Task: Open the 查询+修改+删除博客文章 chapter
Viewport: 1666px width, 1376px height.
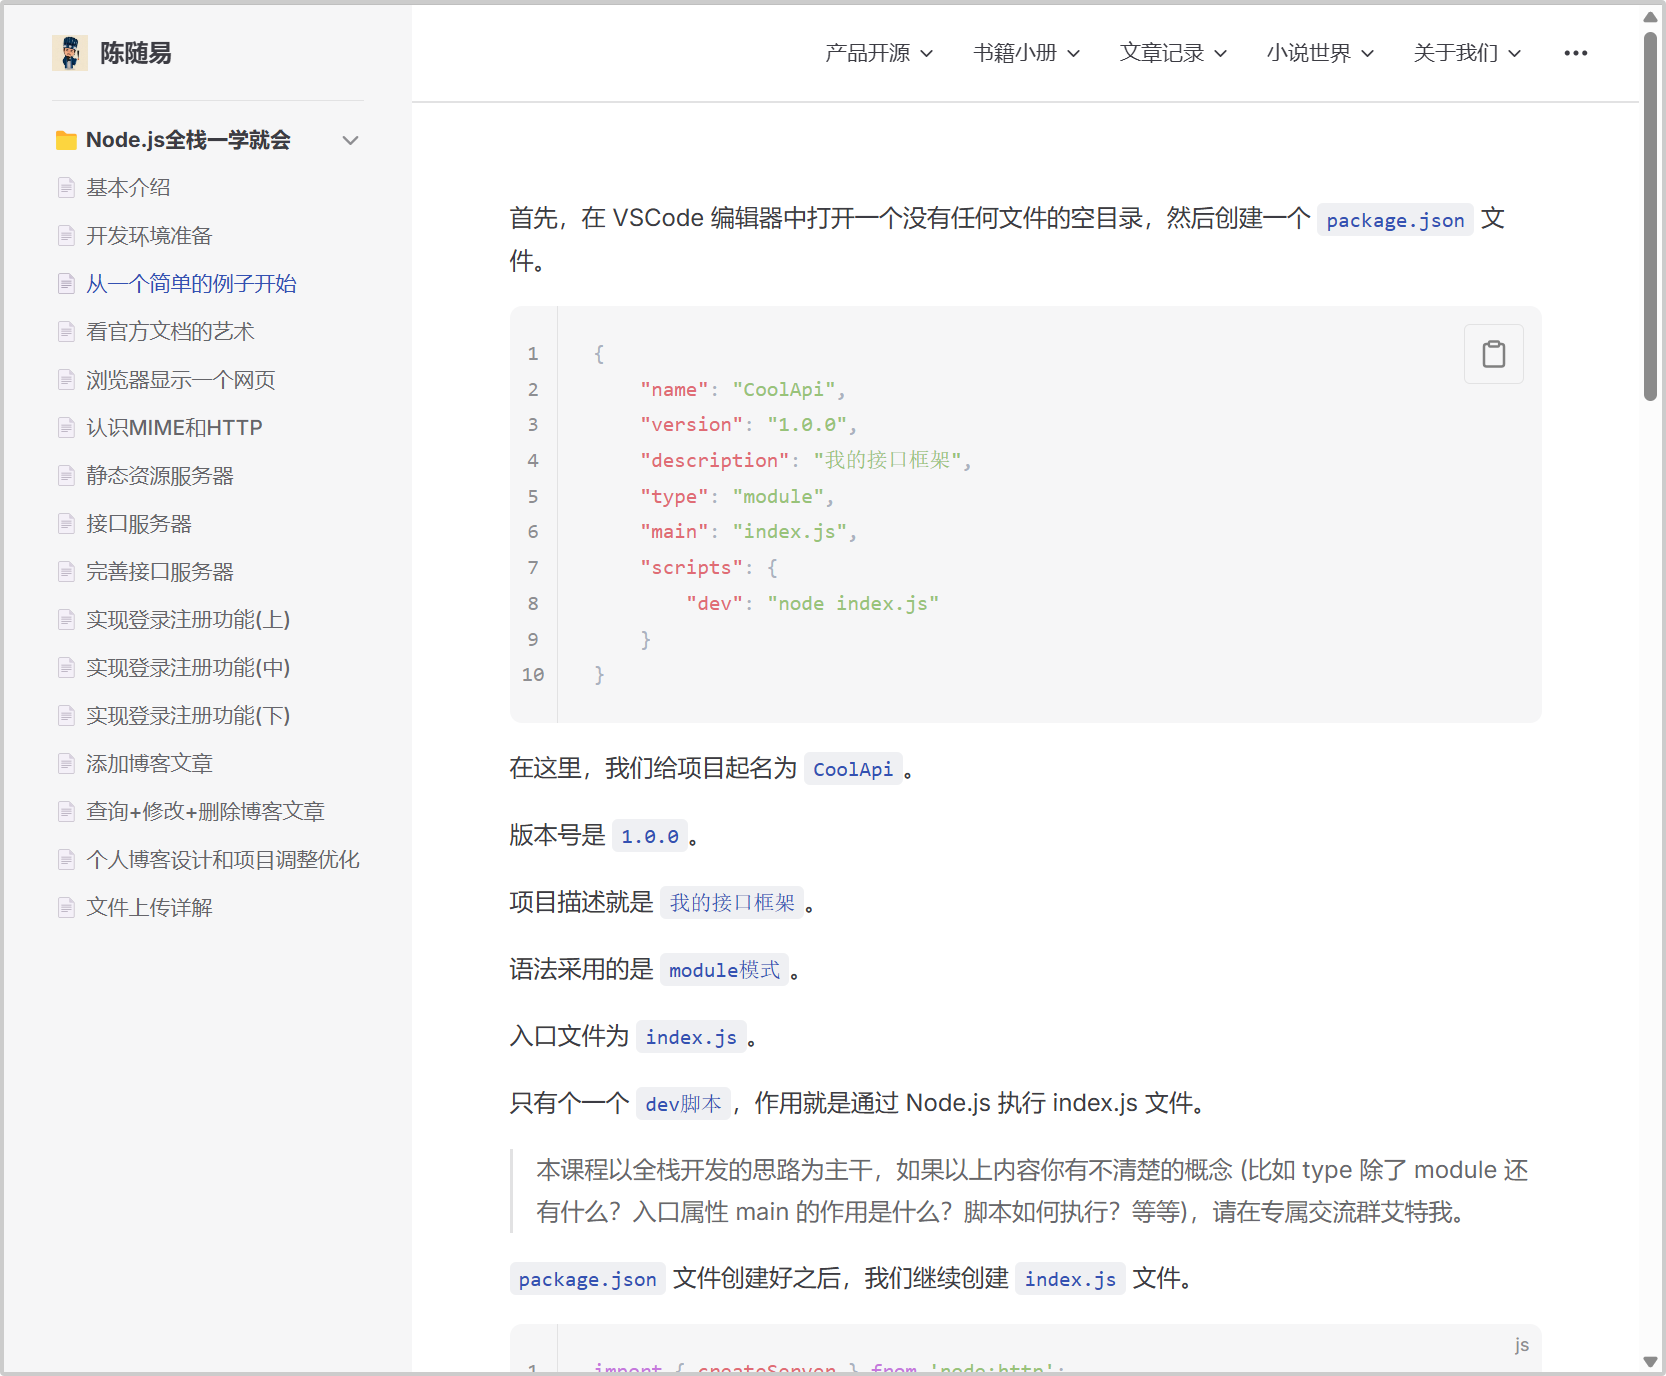Action: pos(205,812)
